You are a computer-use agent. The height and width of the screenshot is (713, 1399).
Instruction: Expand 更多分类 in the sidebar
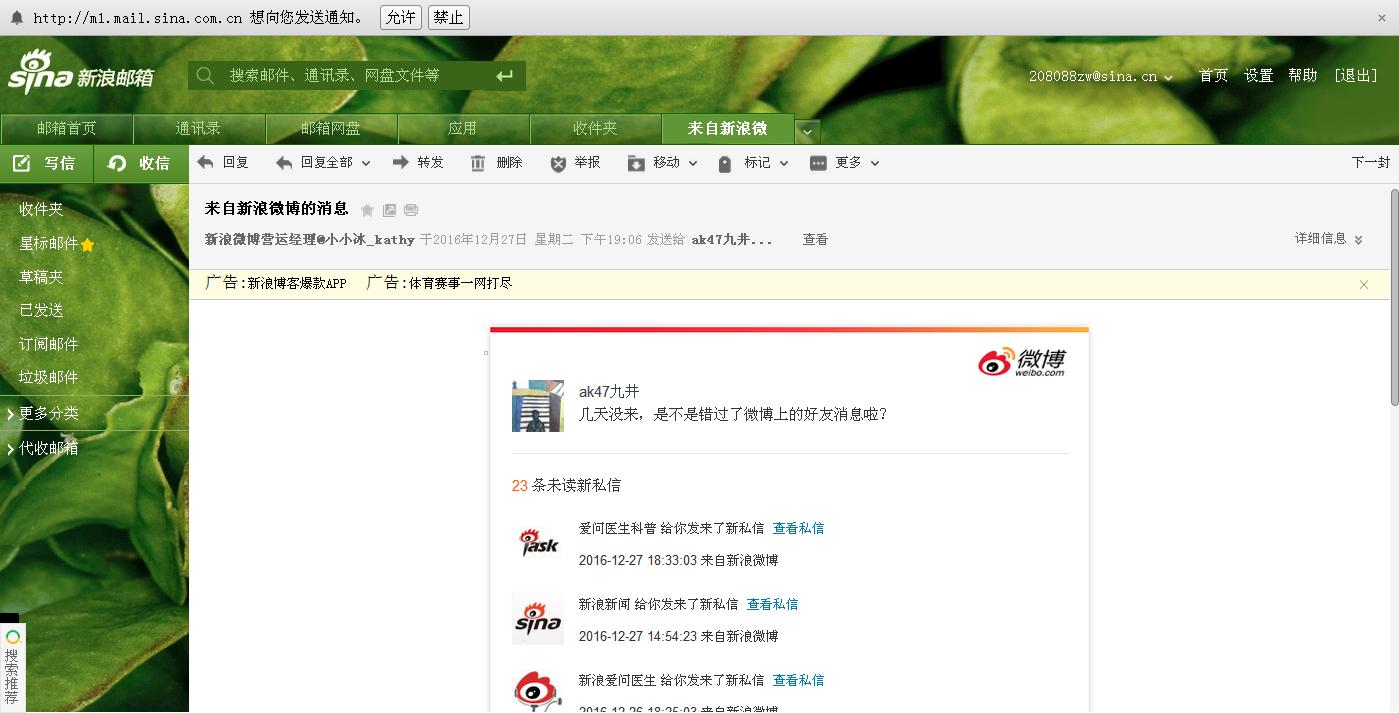tap(43, 413)
